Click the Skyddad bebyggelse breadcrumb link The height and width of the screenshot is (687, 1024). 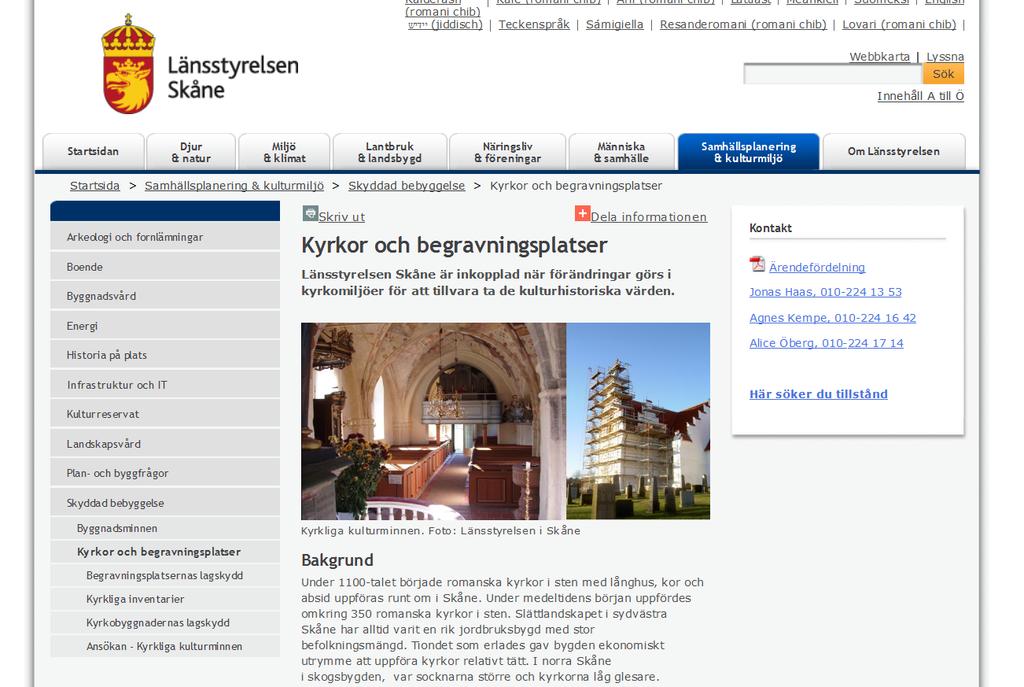click(407, 186)
